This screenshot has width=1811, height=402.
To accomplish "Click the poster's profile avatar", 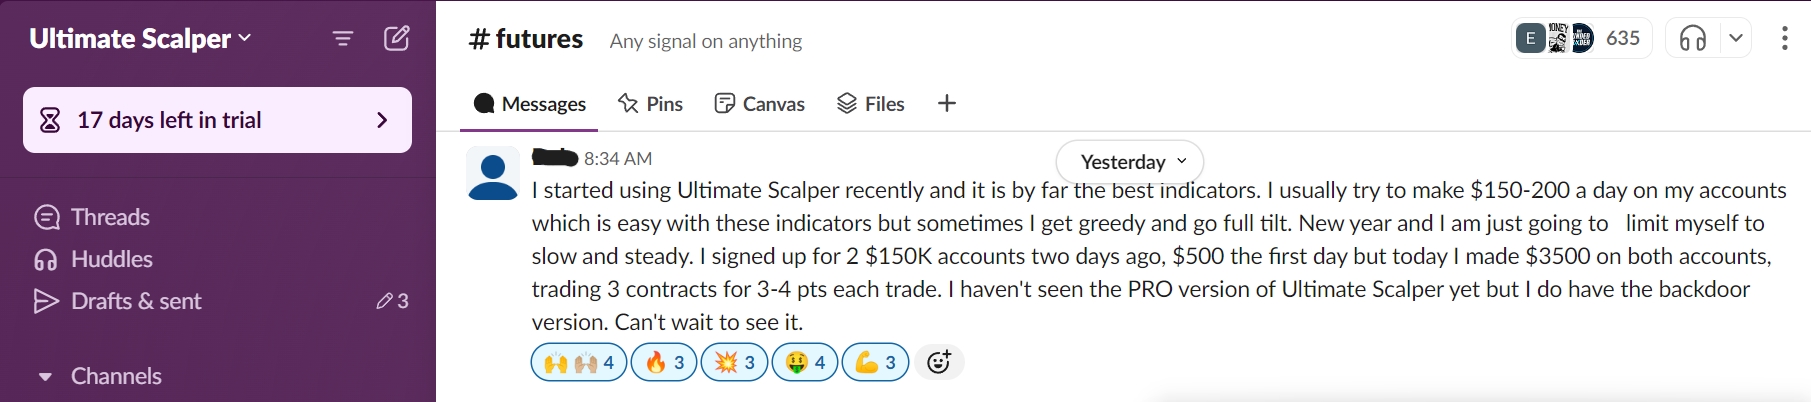I will [493, 174].
